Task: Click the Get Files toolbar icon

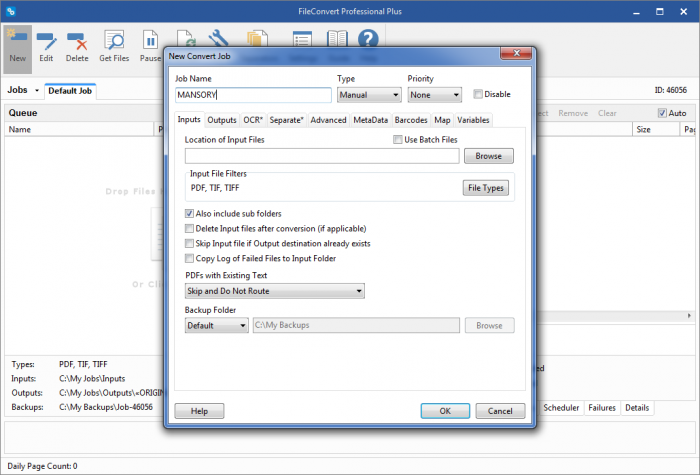Action: (x=114, y=47)
